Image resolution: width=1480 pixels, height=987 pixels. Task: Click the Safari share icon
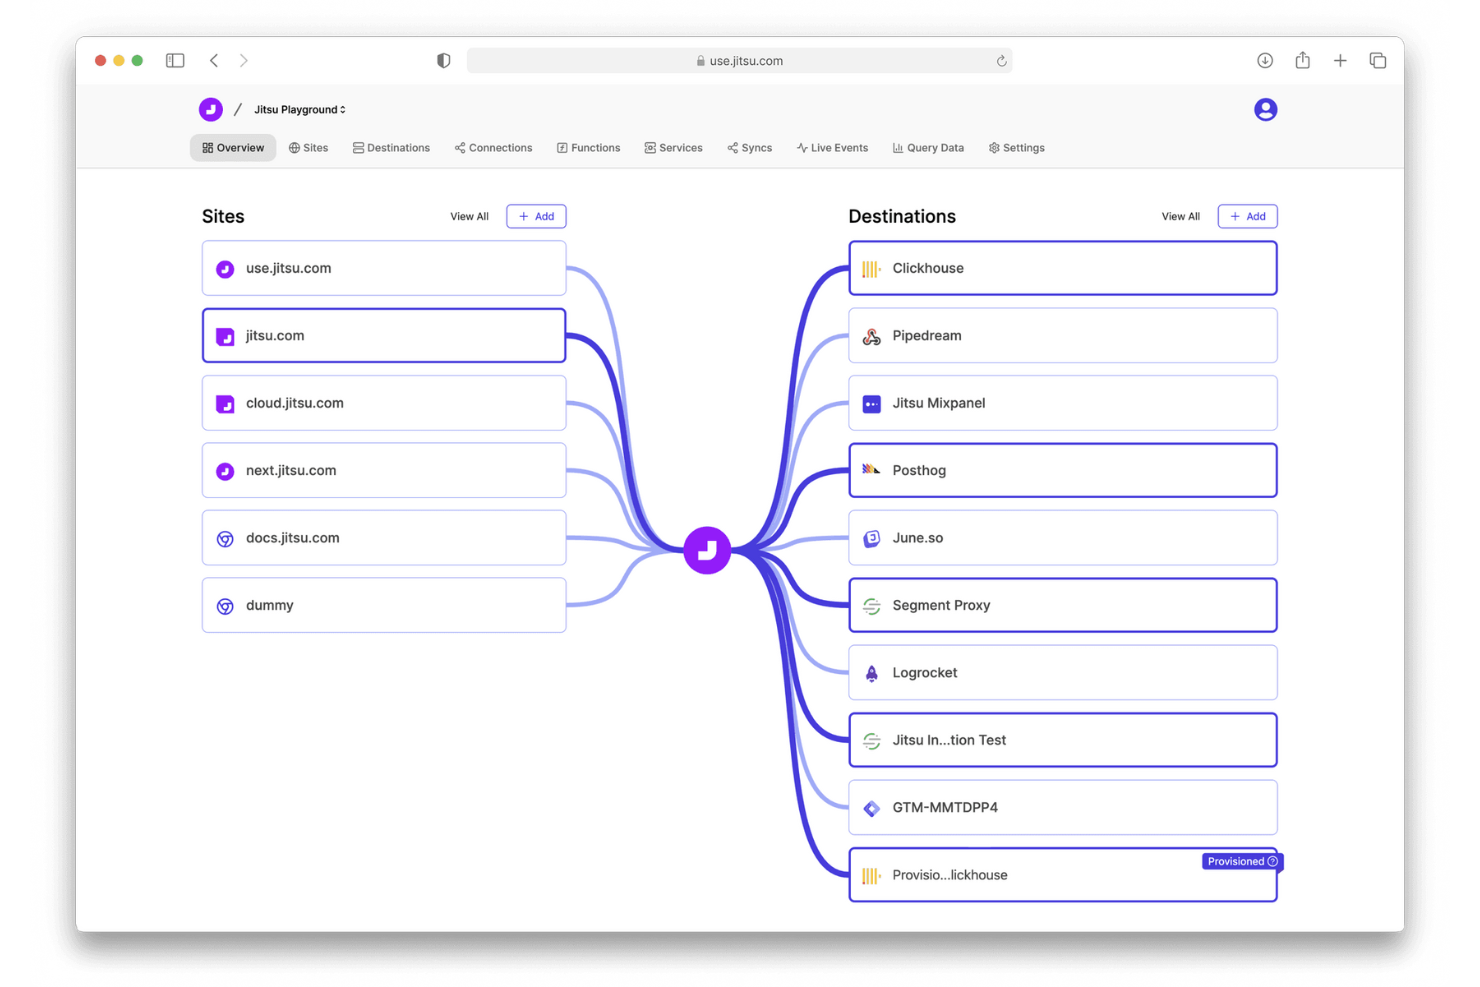pyautogui.click(x=1302, y=61)
